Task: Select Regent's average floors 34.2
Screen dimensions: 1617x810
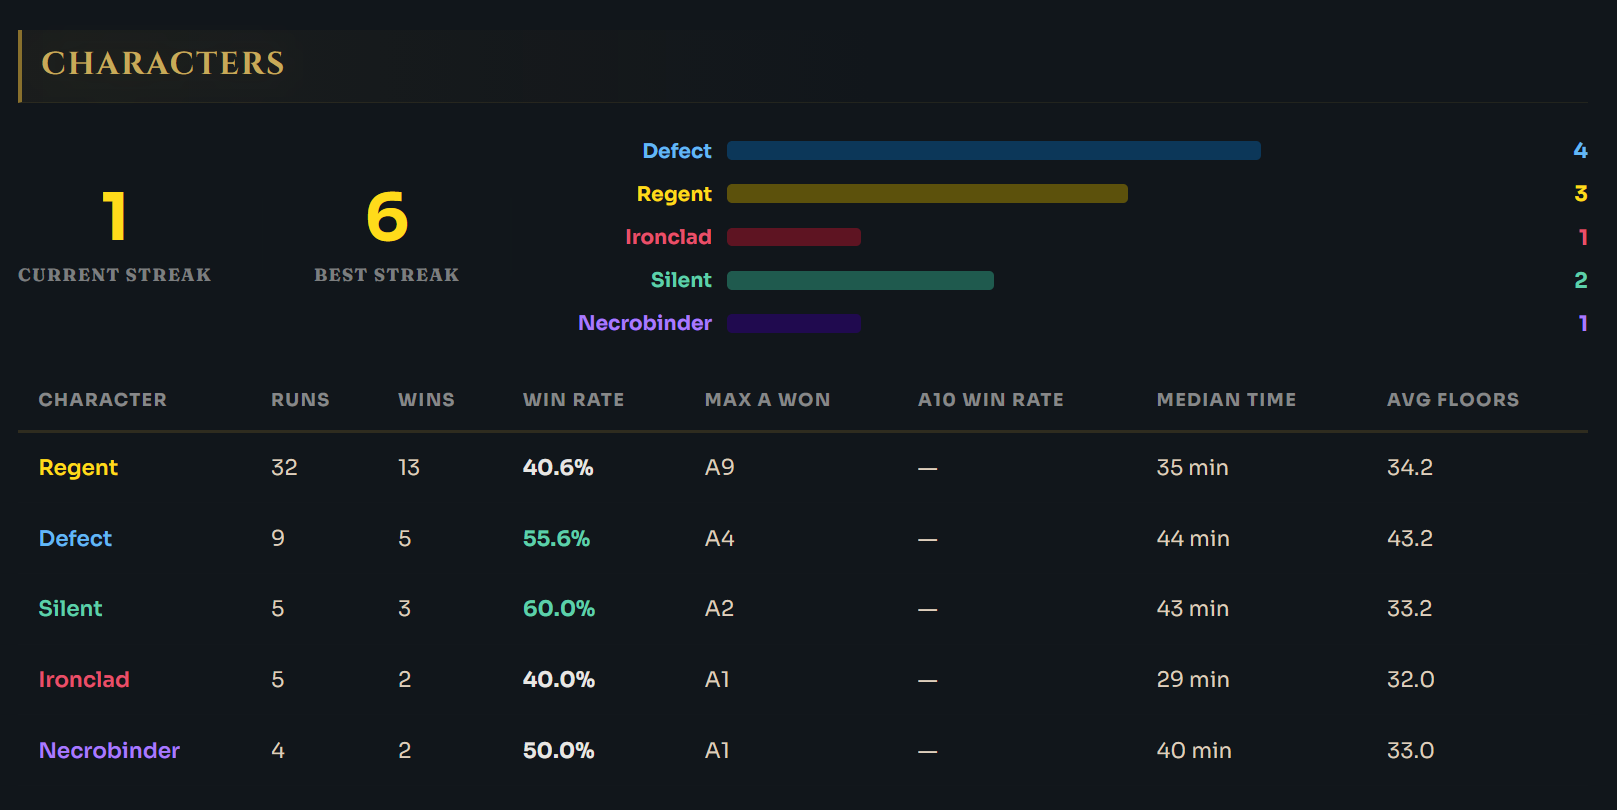Action: click(x=1410, y=468)
